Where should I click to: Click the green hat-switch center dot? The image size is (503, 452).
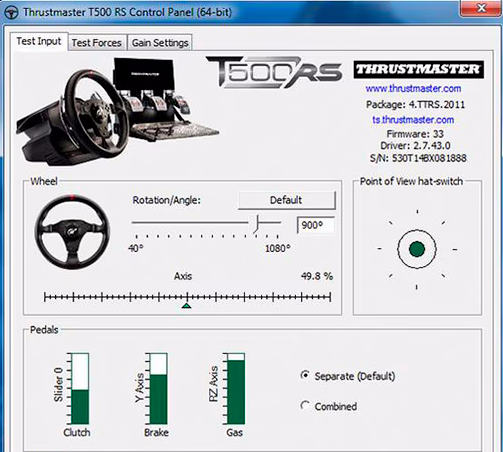pyautogui.click(x=417, y=249)
